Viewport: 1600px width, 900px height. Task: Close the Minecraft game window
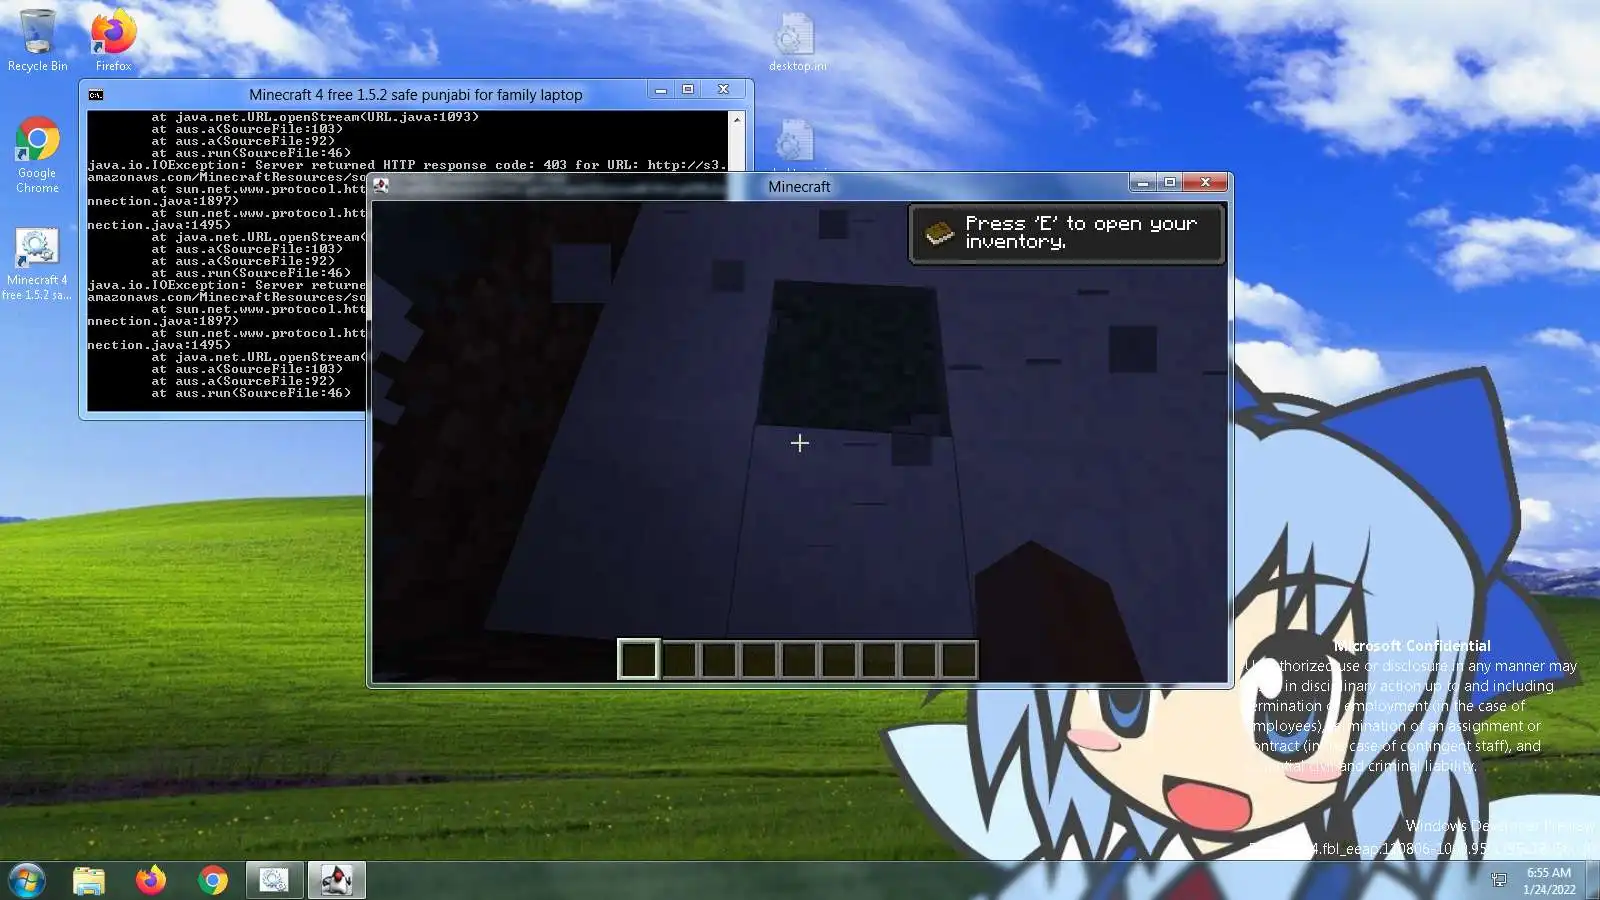point(1206,182)
